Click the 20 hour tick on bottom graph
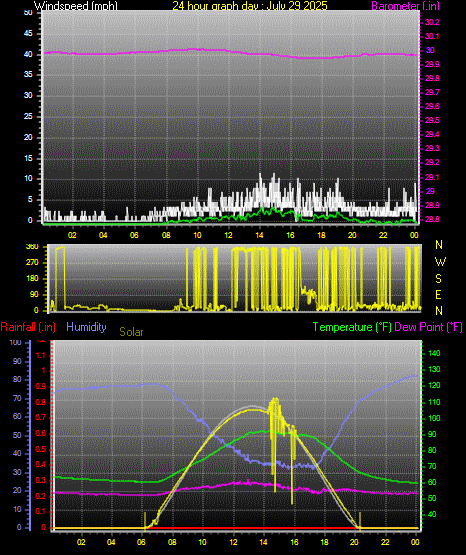Image resolution: width=466 pixels, height=555 pixels. pyautogui.click(x=354, y=542)
